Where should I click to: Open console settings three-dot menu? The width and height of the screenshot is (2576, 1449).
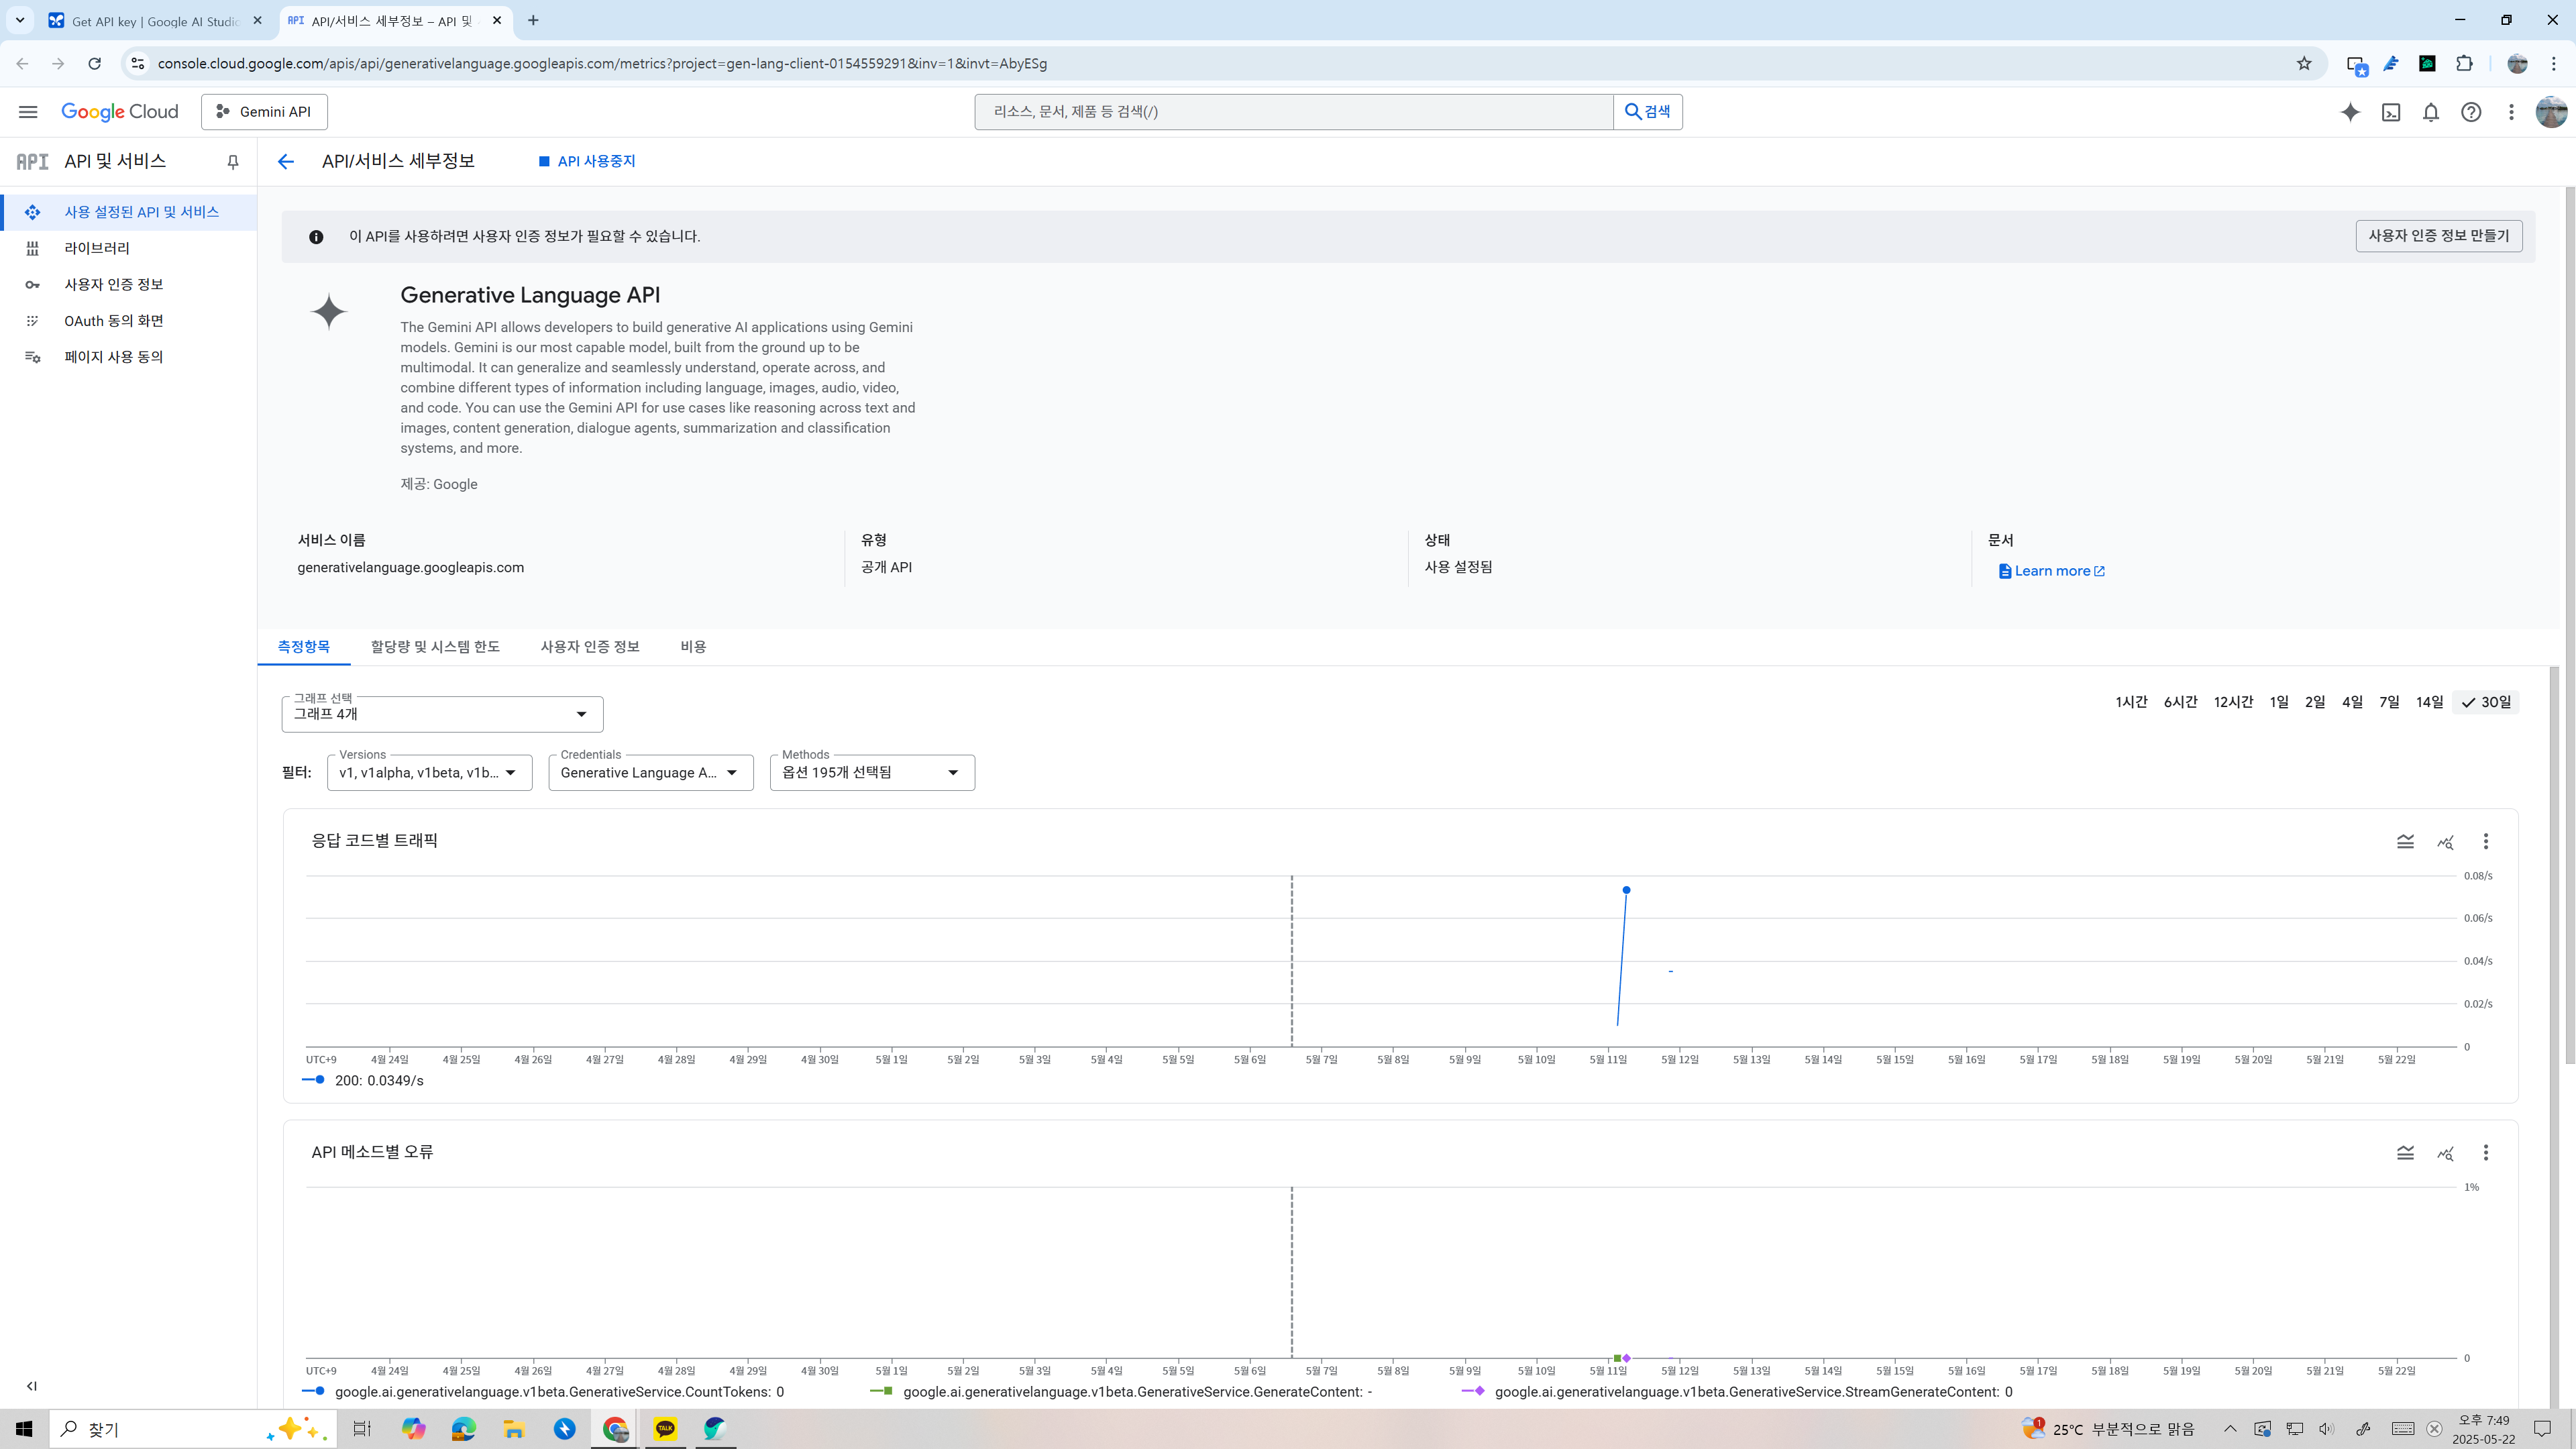click(x=2511, y=112)
